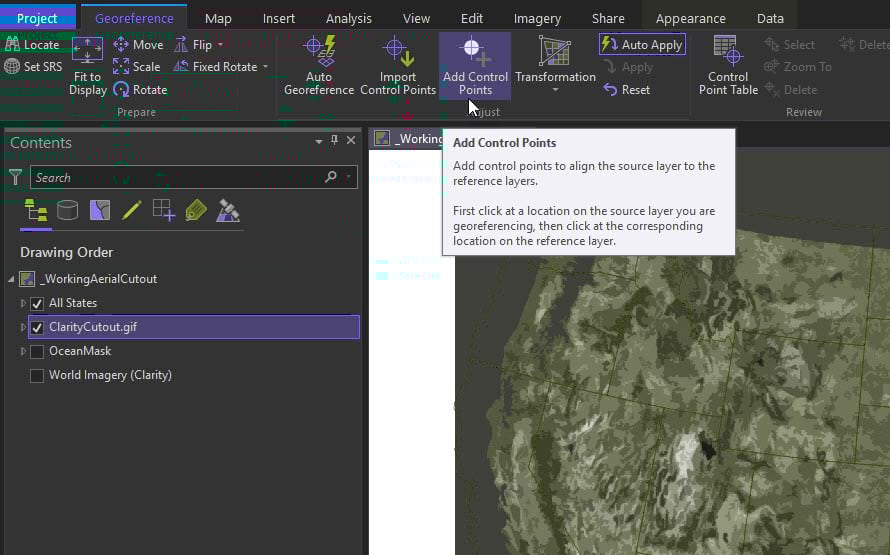Switch to the Map tab
The image size is (890, 555).
[x=218, y=18]
